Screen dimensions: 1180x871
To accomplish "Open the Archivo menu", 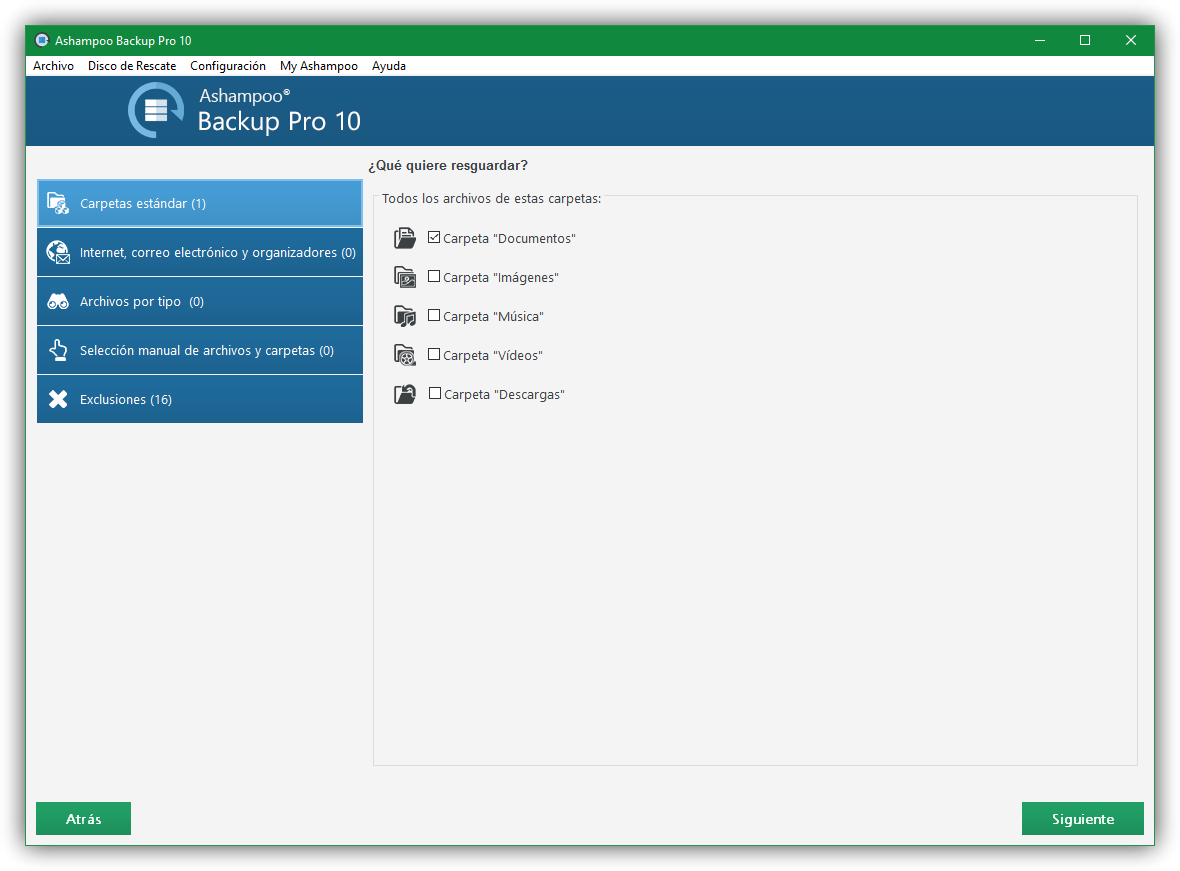I will [x=53, y=65].
